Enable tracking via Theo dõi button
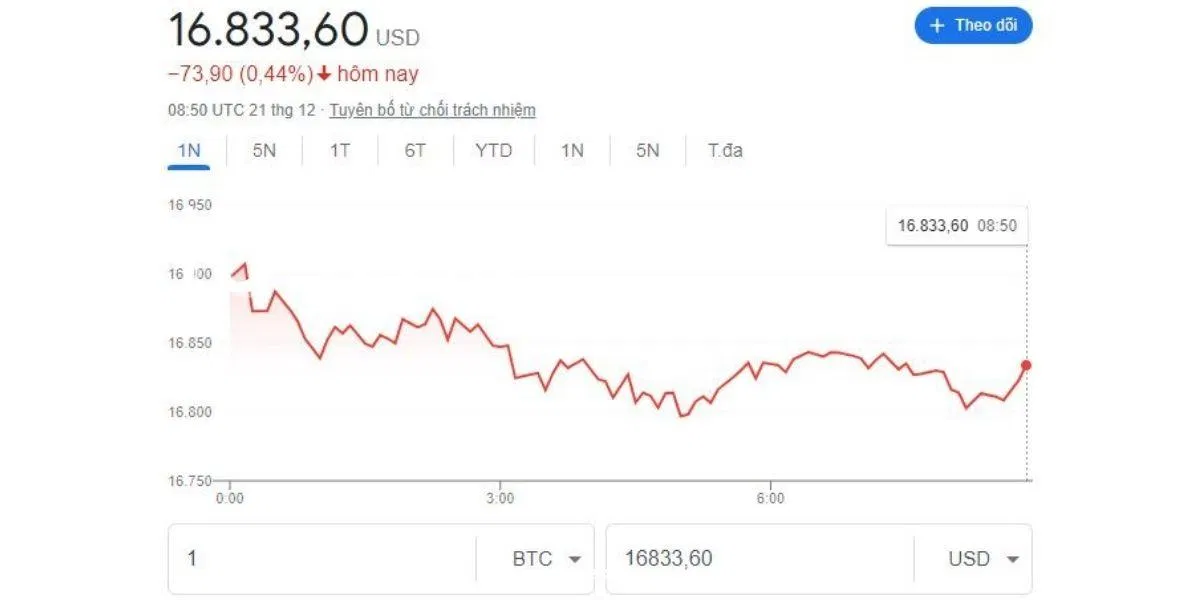 [972, 26]
